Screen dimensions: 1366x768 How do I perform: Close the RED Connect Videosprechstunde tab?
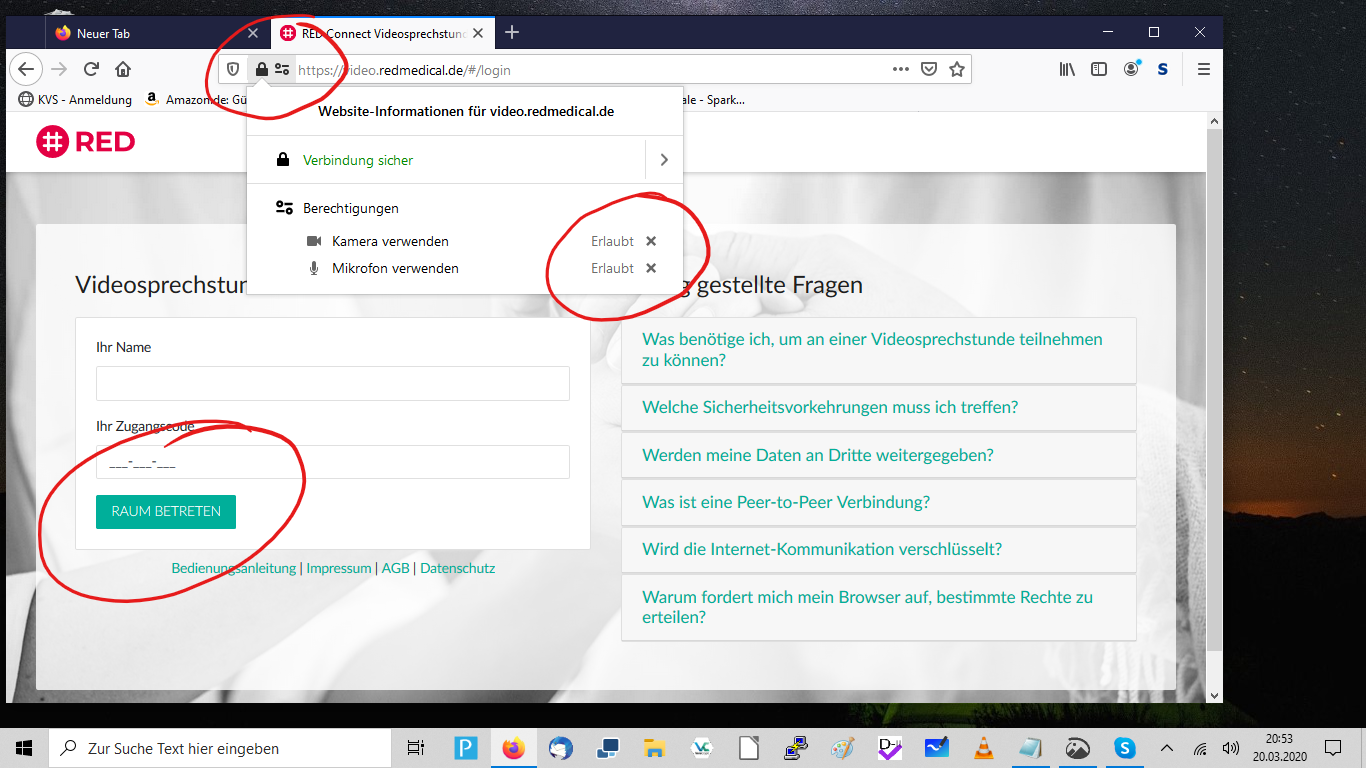479,33
